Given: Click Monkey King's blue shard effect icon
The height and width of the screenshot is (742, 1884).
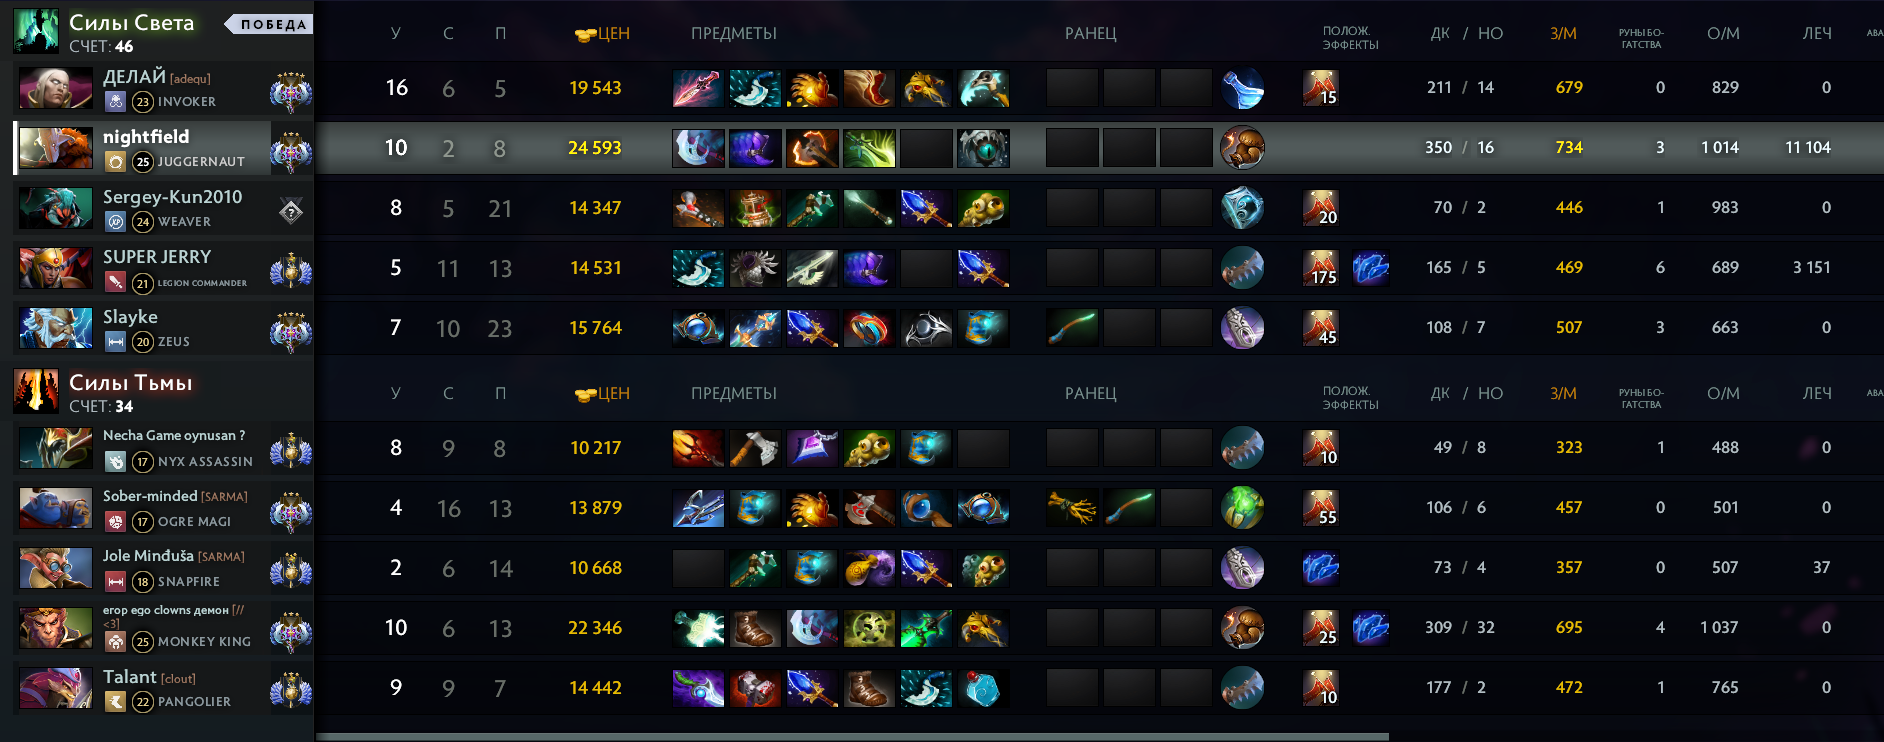Looking at the screenshot, I should (x=1370, y=628).
